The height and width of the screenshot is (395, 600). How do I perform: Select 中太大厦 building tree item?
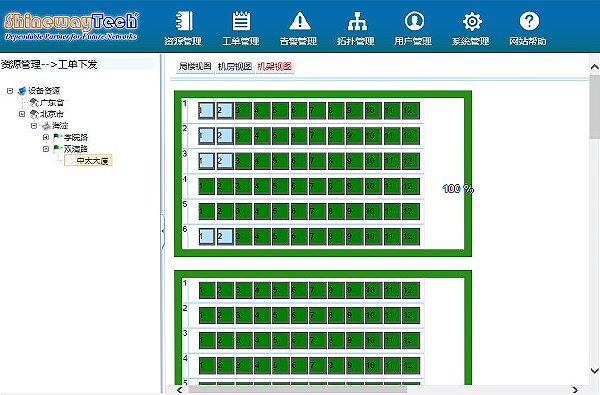[92, 161]
